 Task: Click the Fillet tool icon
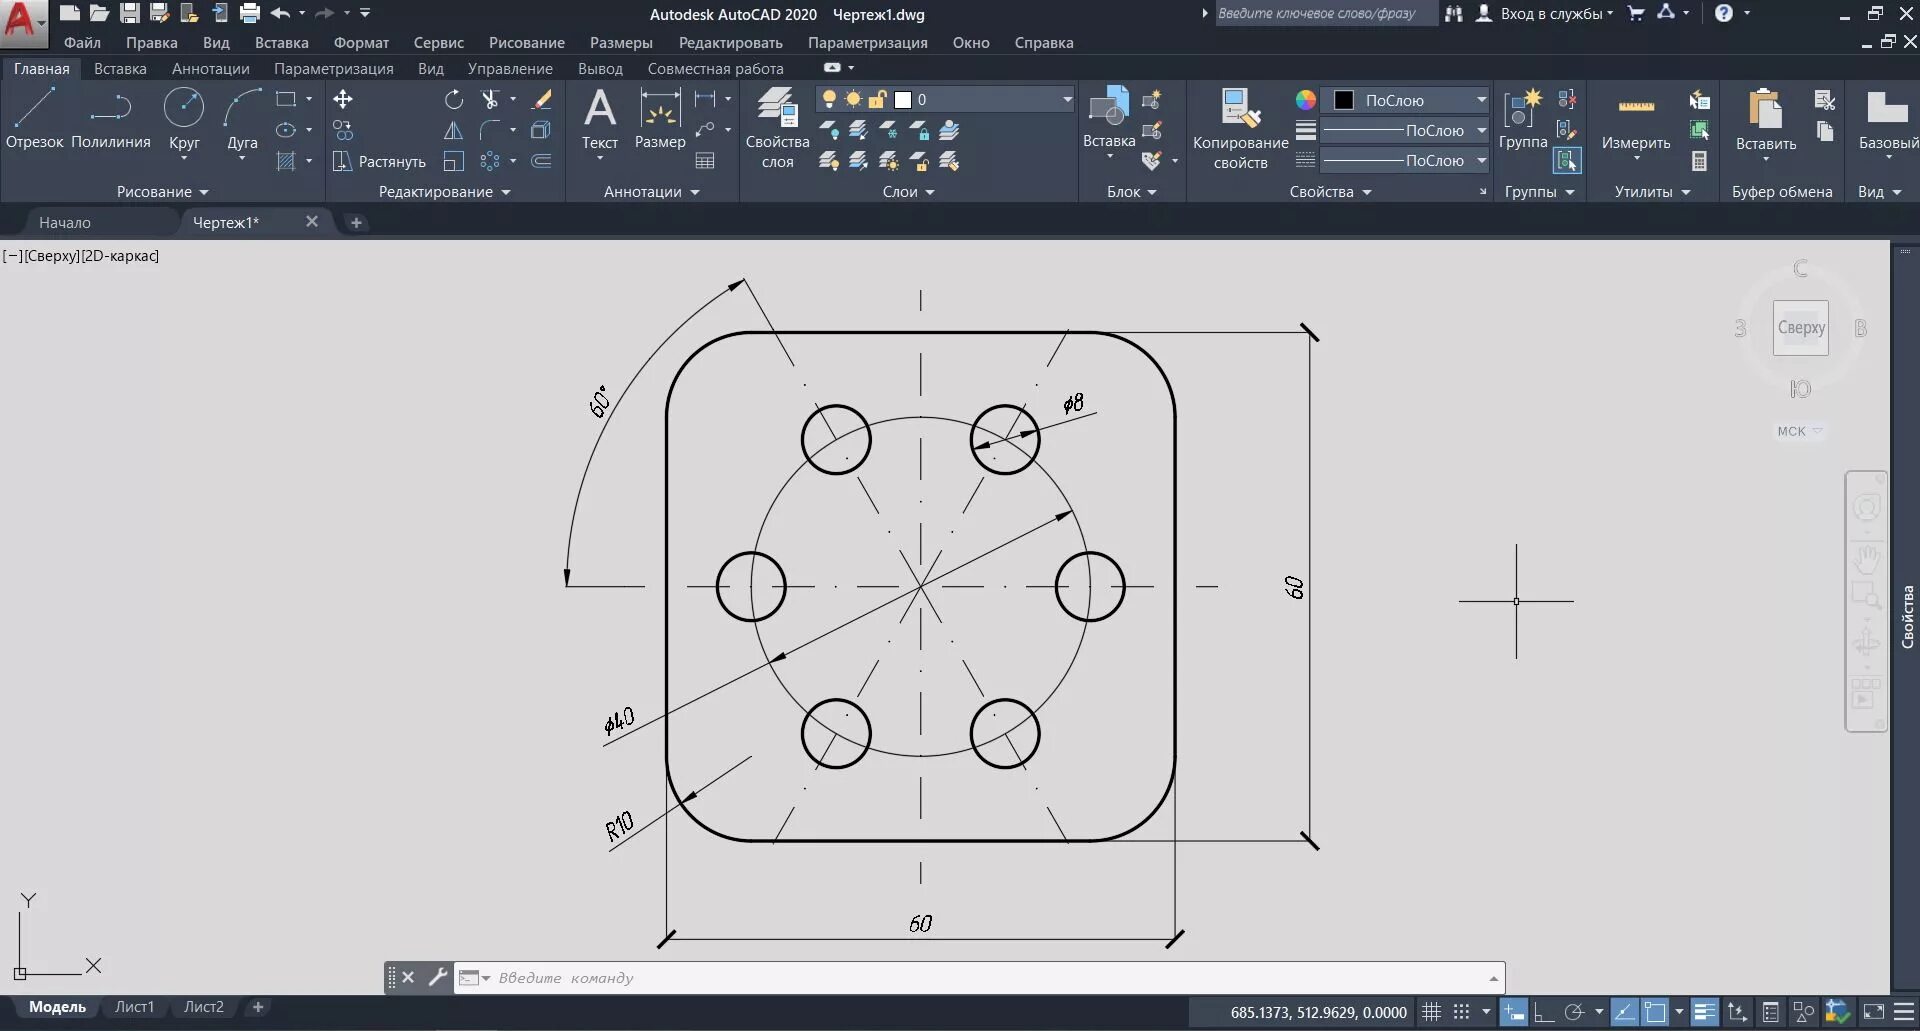point(490,130)
